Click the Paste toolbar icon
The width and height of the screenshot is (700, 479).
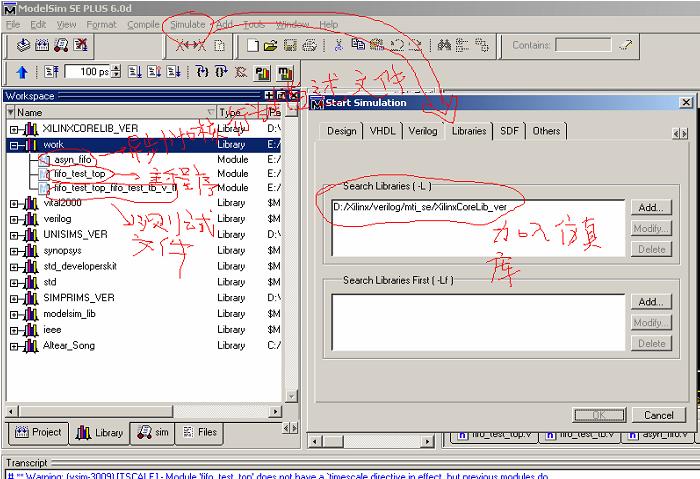point(377,45)
